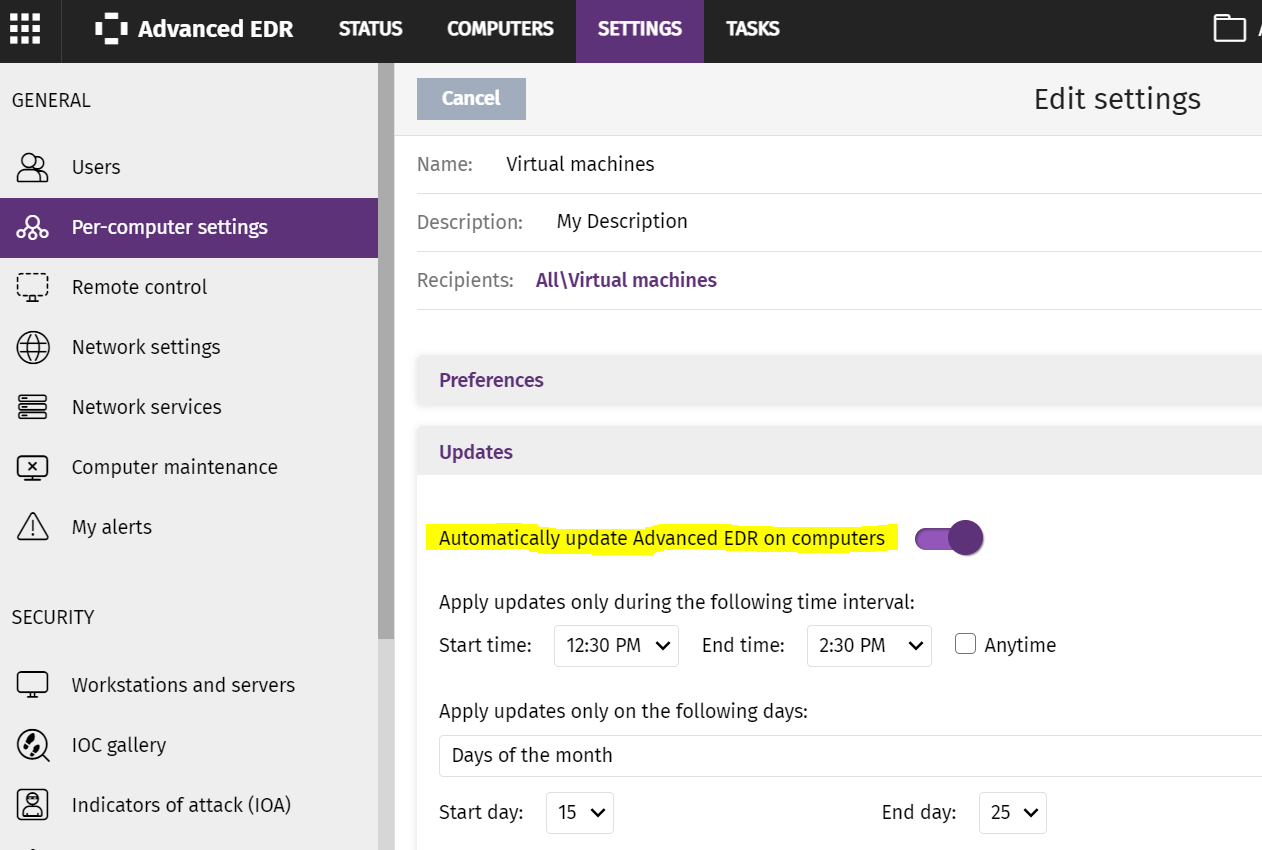Click the Network settings globe icon
The image size is (1262, 850).
(x=33, y=347)
